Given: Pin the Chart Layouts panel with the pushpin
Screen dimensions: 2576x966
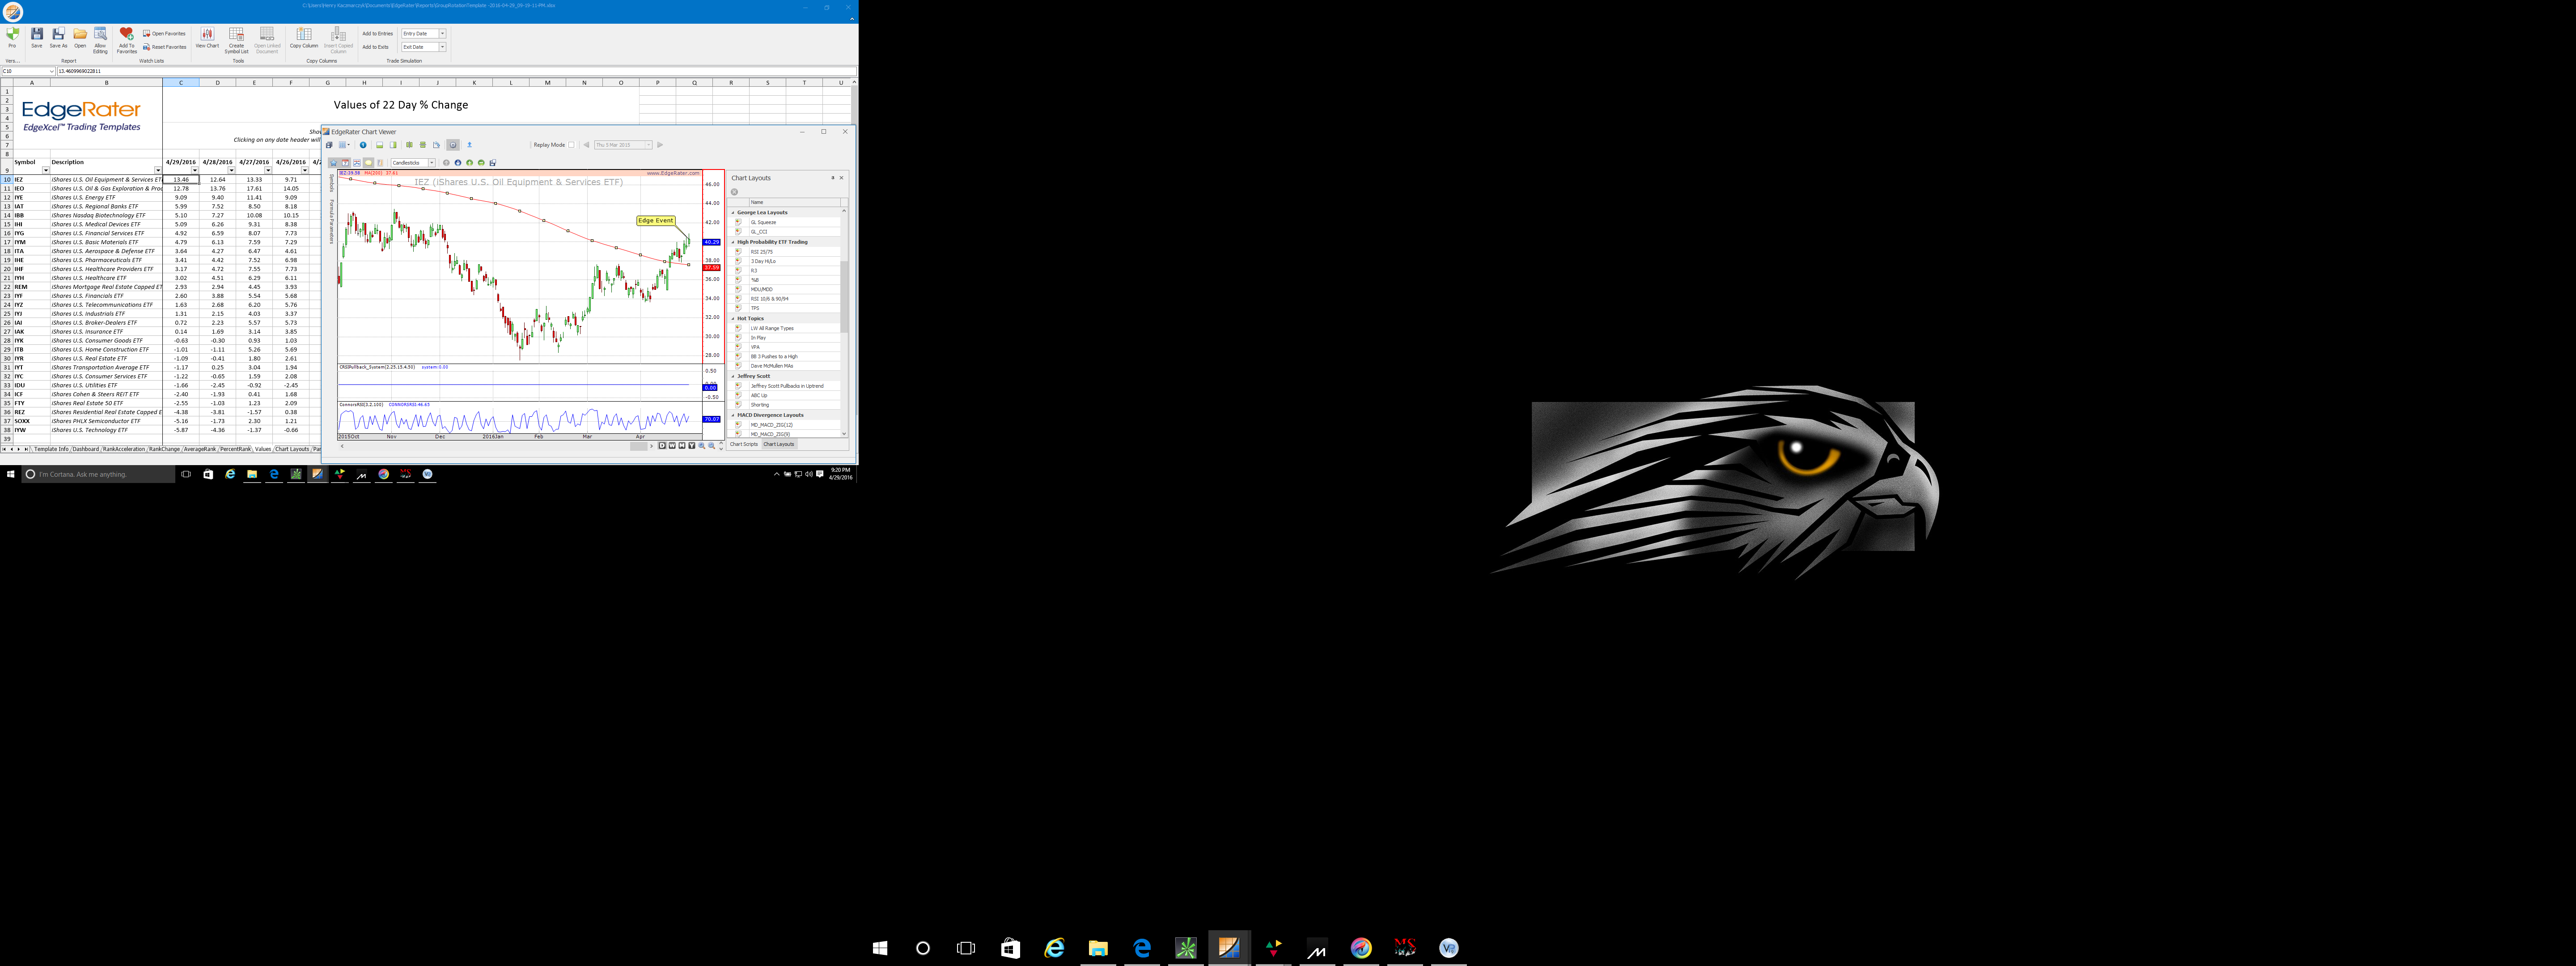Looking at the screenshot, I should pyautogui.click(x=833, y=178).
